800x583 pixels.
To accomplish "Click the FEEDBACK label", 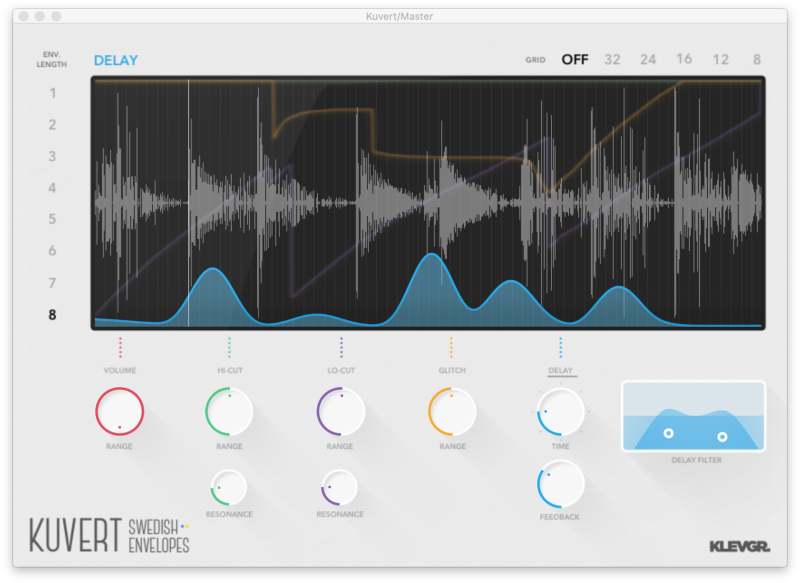I will pyautogui.click(x=560, y=517).
